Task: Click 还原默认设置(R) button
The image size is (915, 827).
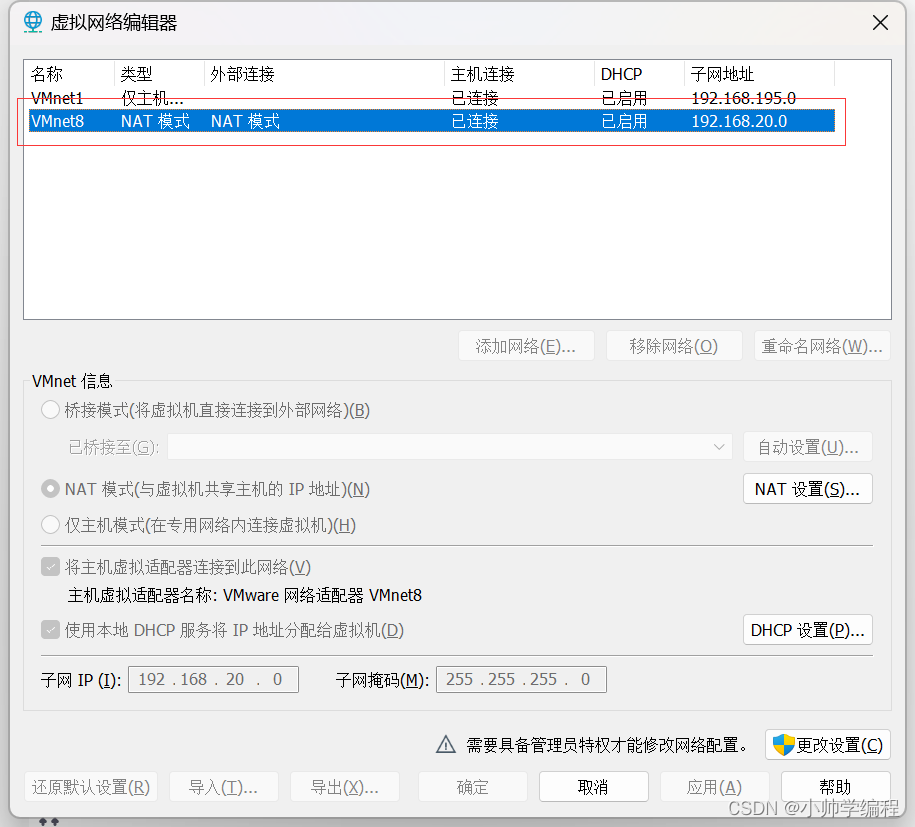Action: [91, 787]
